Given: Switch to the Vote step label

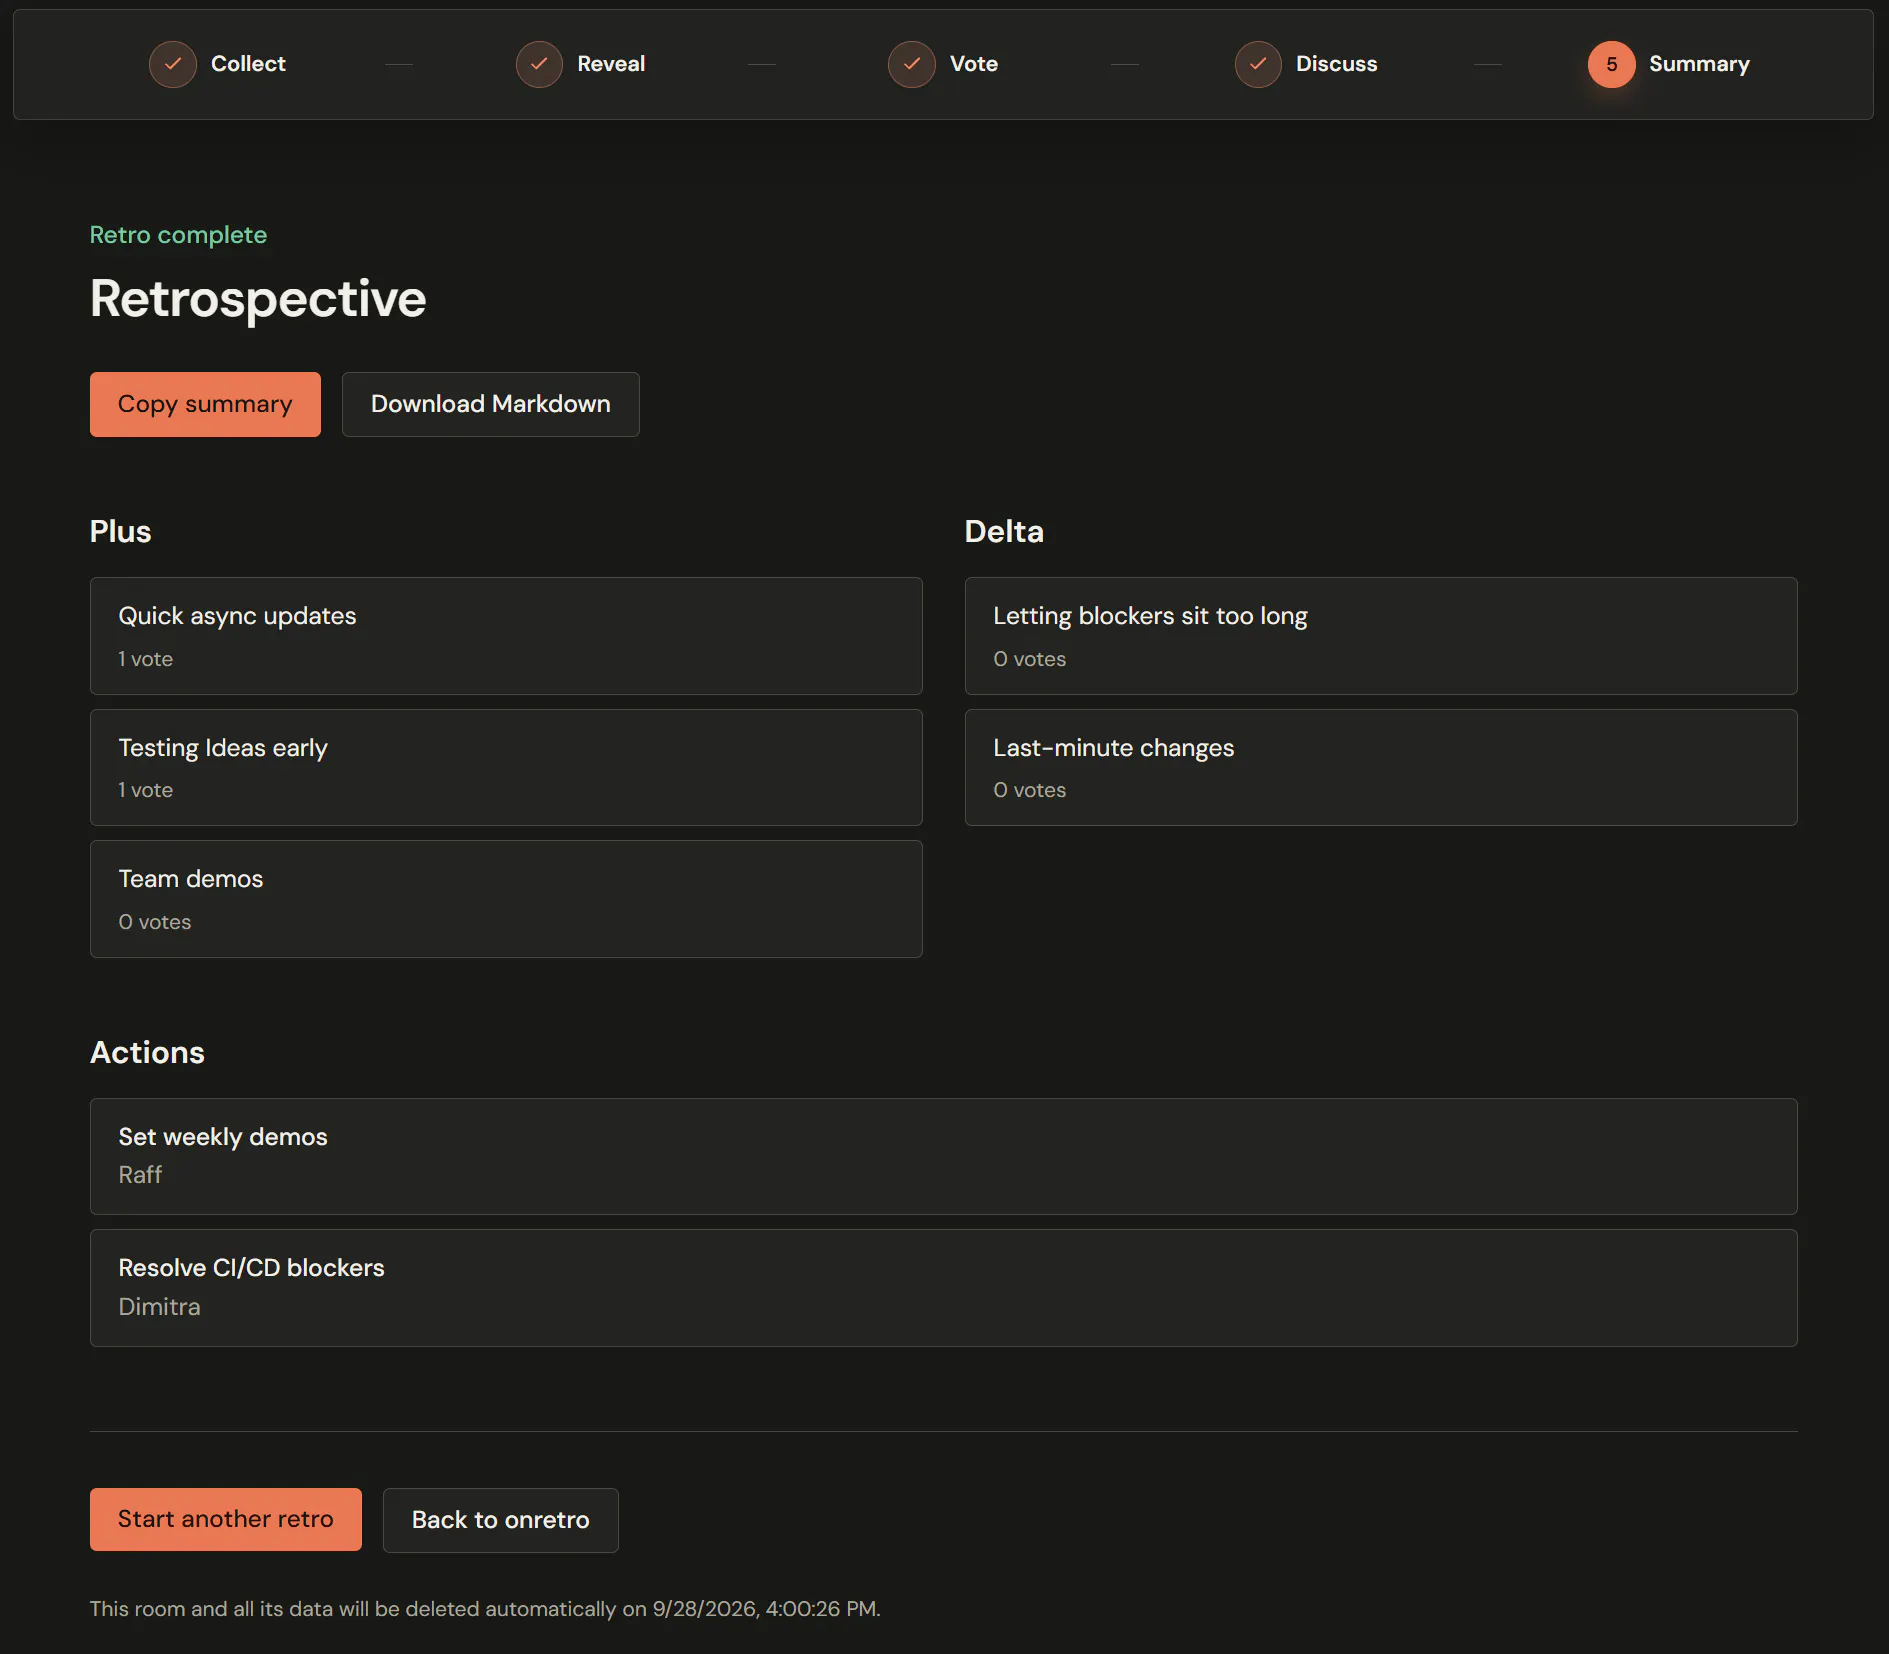Looking at the screenshot, I should point(974,64).
